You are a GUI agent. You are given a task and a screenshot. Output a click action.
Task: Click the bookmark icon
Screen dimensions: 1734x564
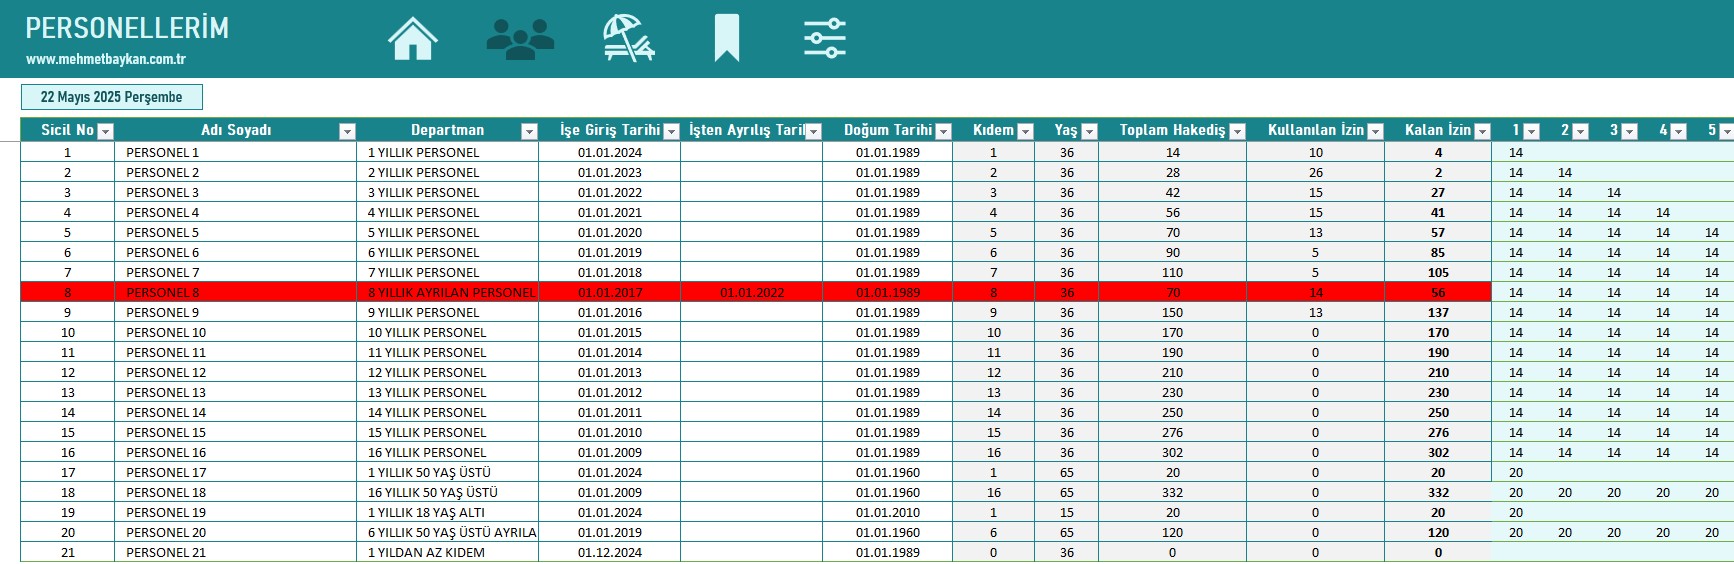[727, 38]
